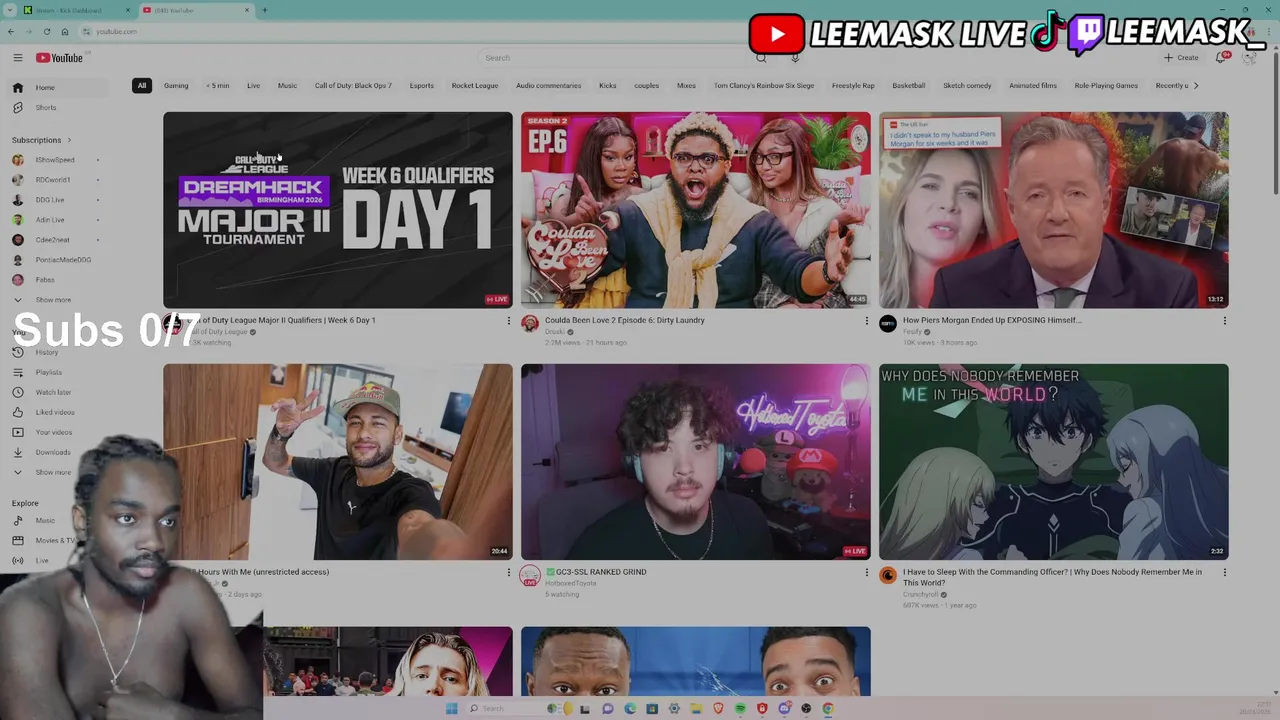This screenshot has width=1280, height=720.
Task: Open the Create button menu
Action: tap(1181, 58)
